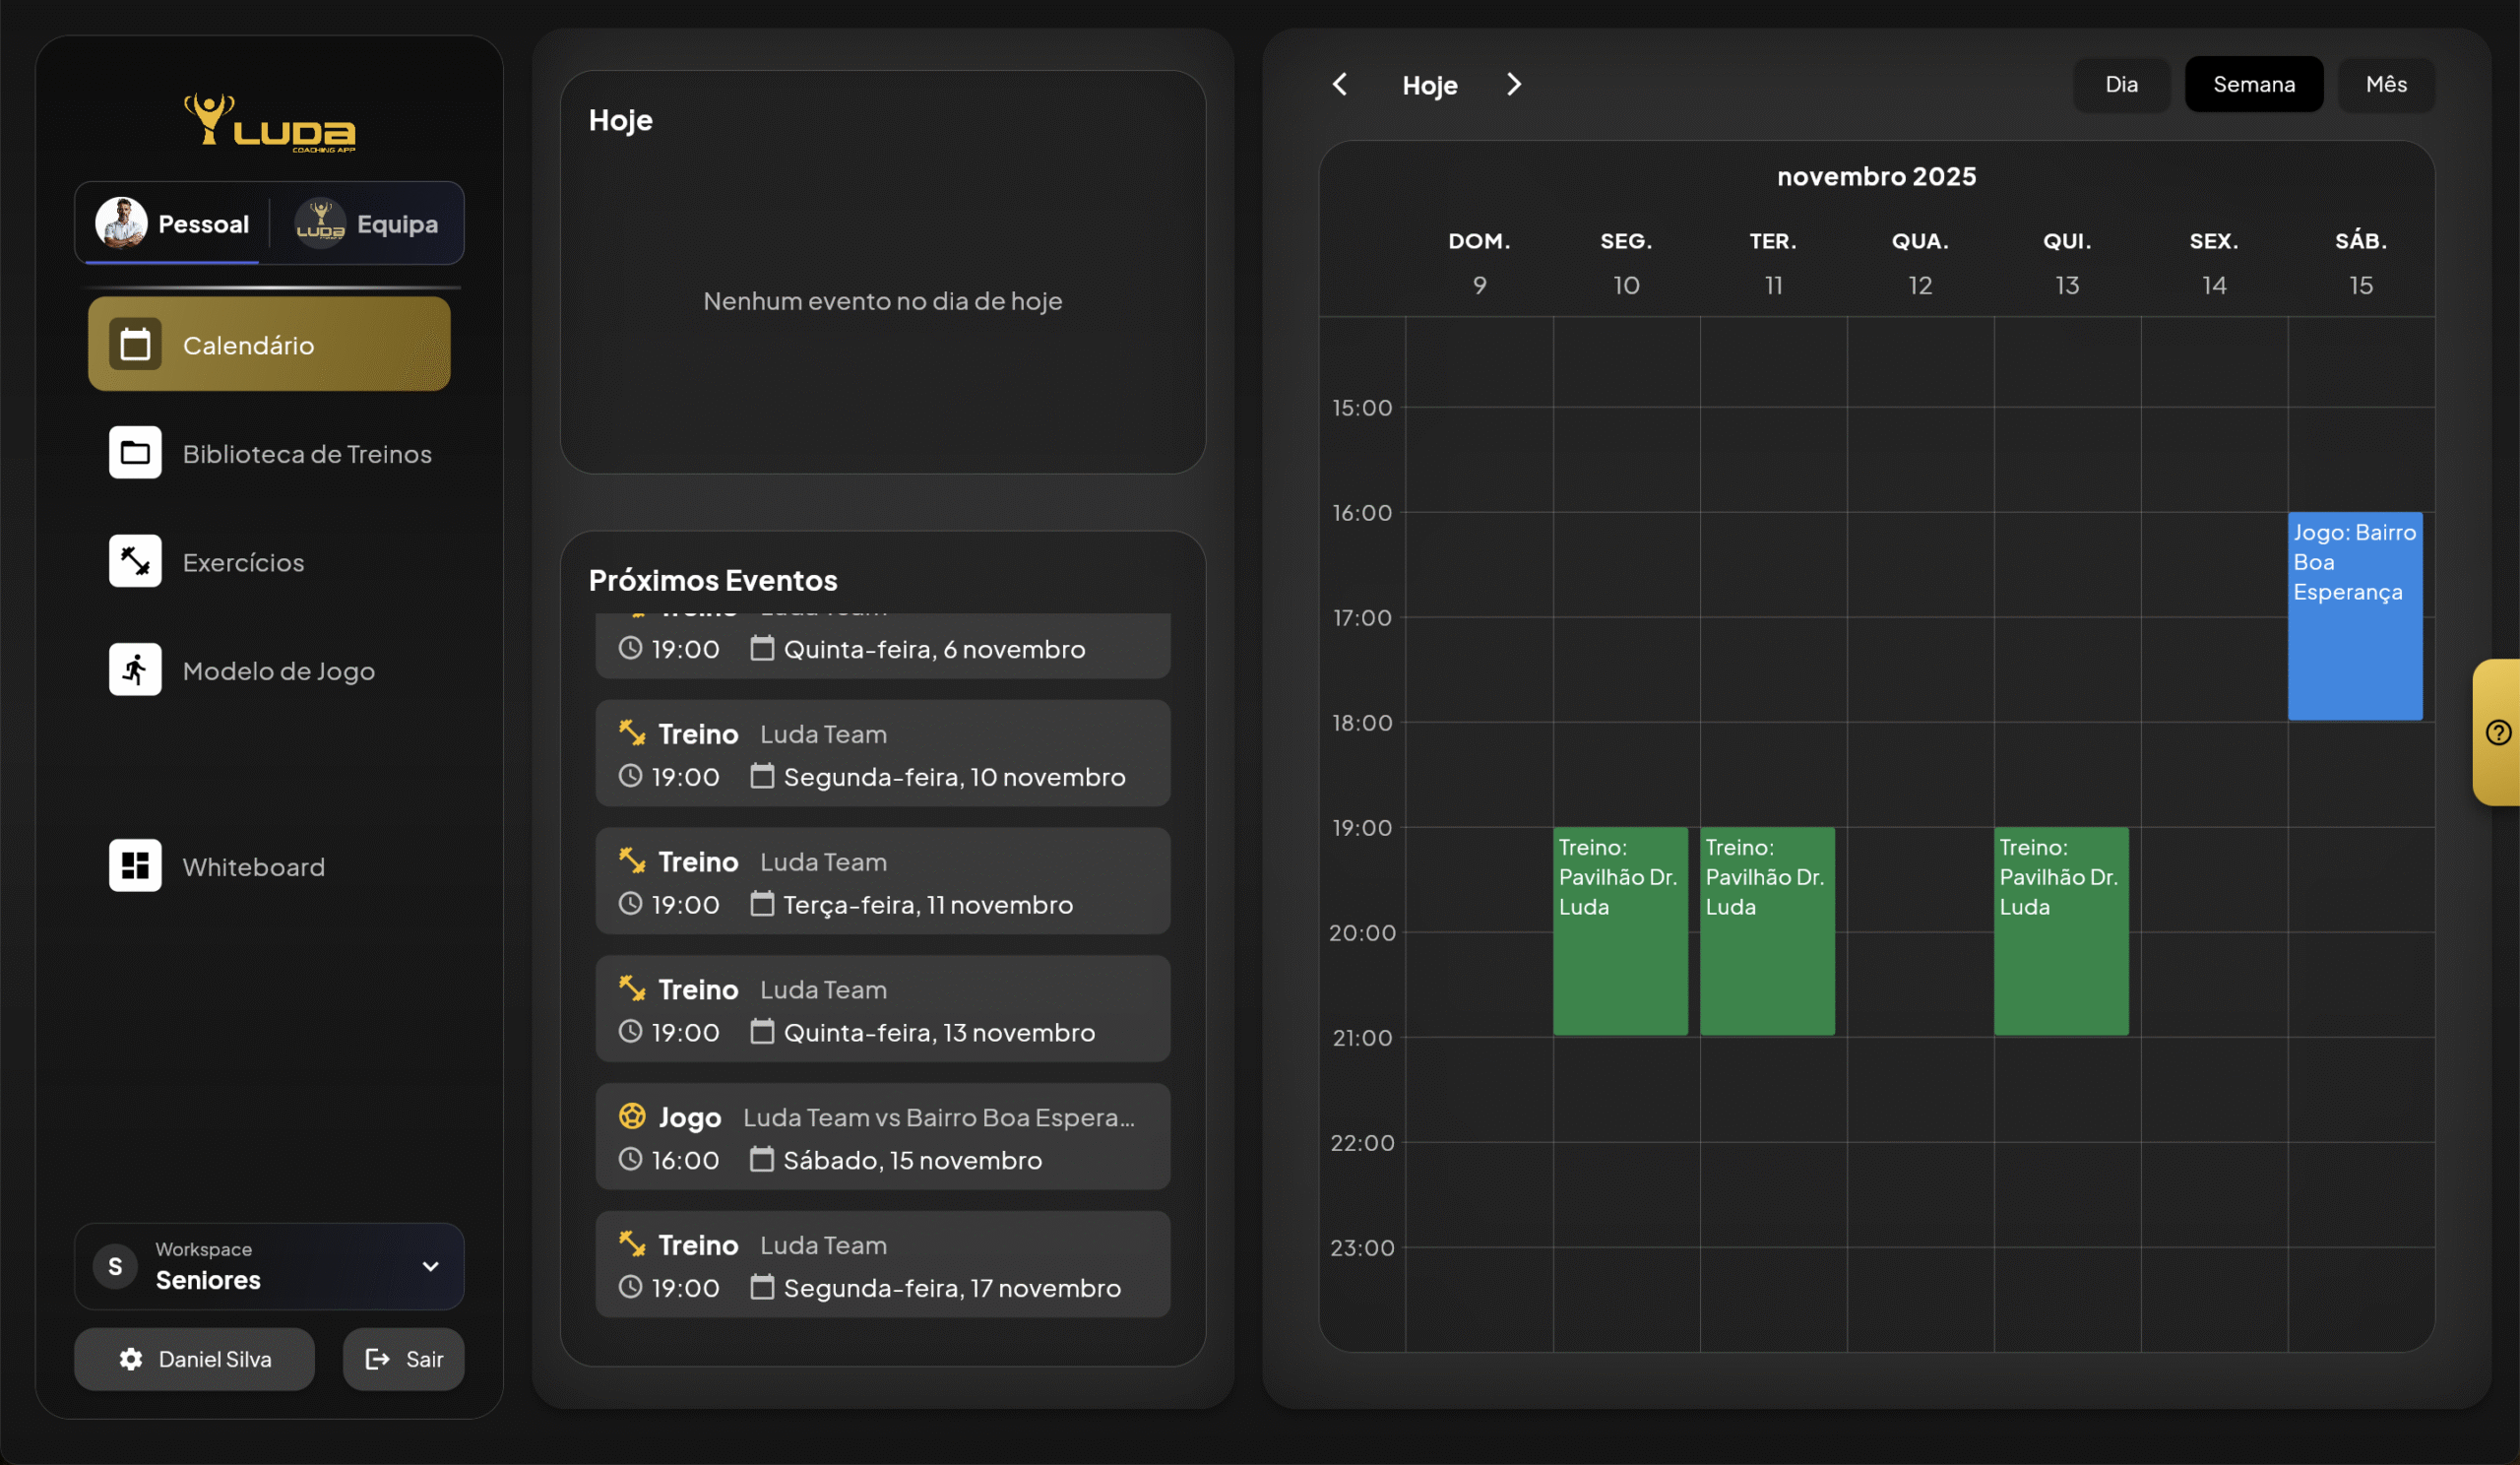The image size is (2520, 1465).
Task: Click the Sair logout button
Action: 403,1359
